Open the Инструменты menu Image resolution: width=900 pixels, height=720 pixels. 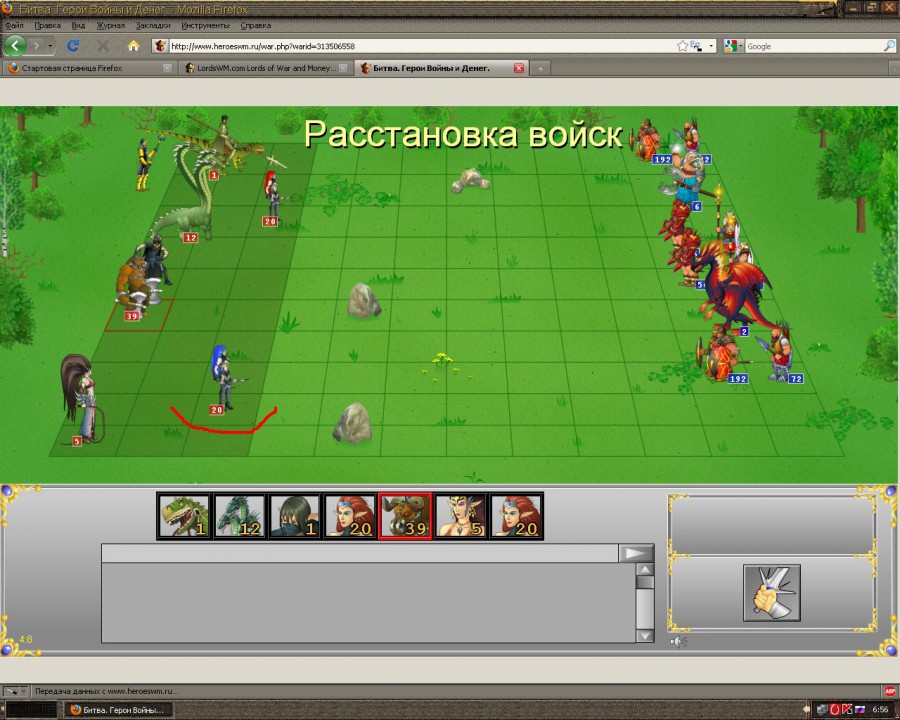coord(205,25)
